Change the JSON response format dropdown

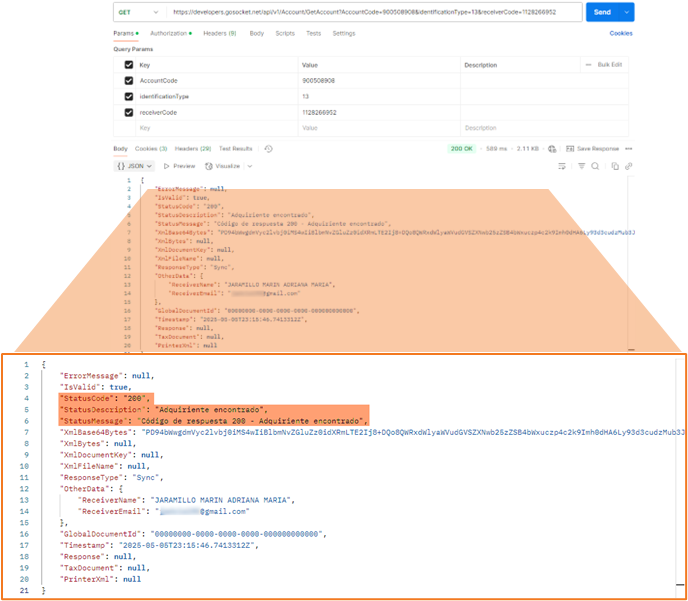pyautogui.click(x=134, y=166)
